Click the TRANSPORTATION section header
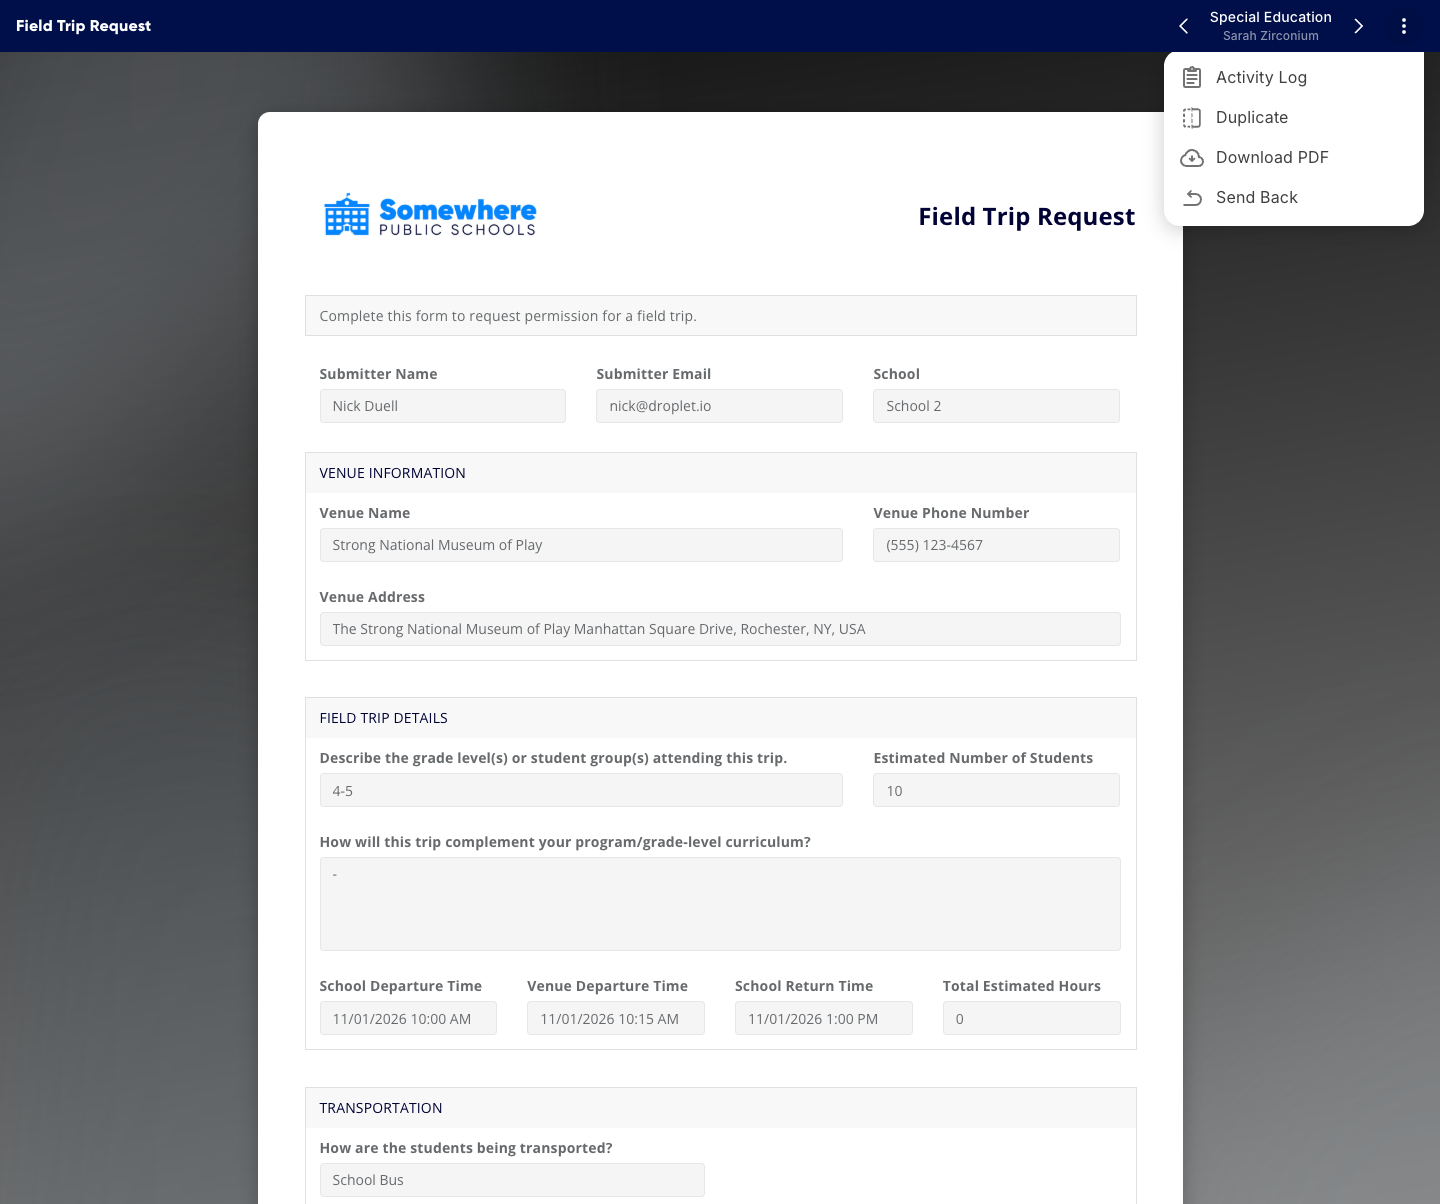Viewport: 1440px width, 1204px height. click(x=720, y=1108)
